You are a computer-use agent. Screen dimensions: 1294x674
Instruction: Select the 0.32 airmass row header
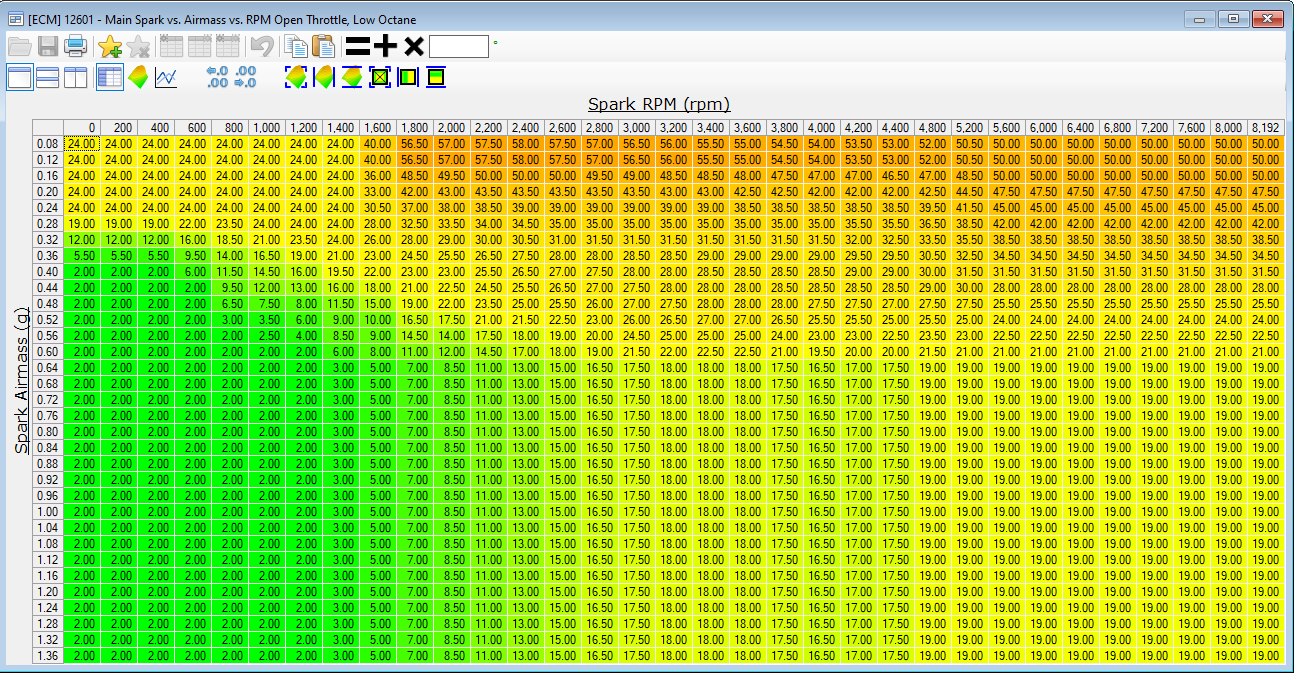click(48, 239)
